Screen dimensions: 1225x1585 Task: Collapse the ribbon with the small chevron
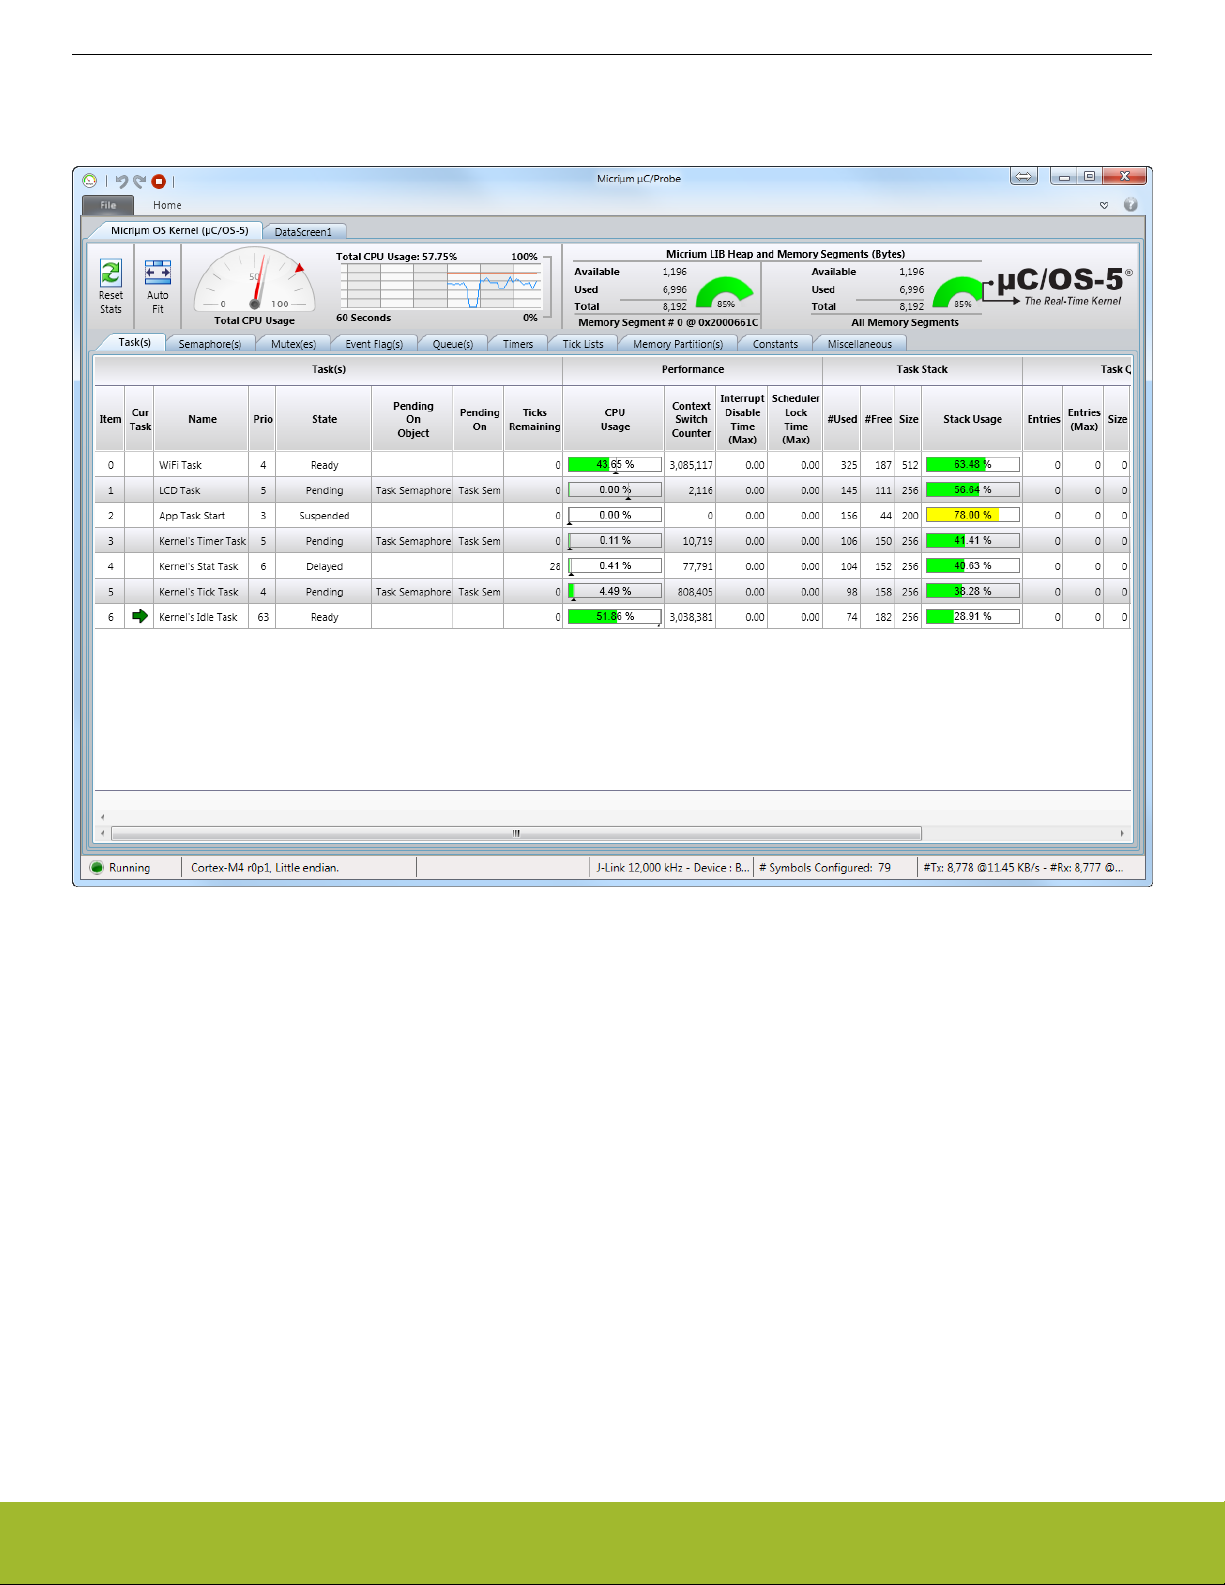coord(1104,205)
